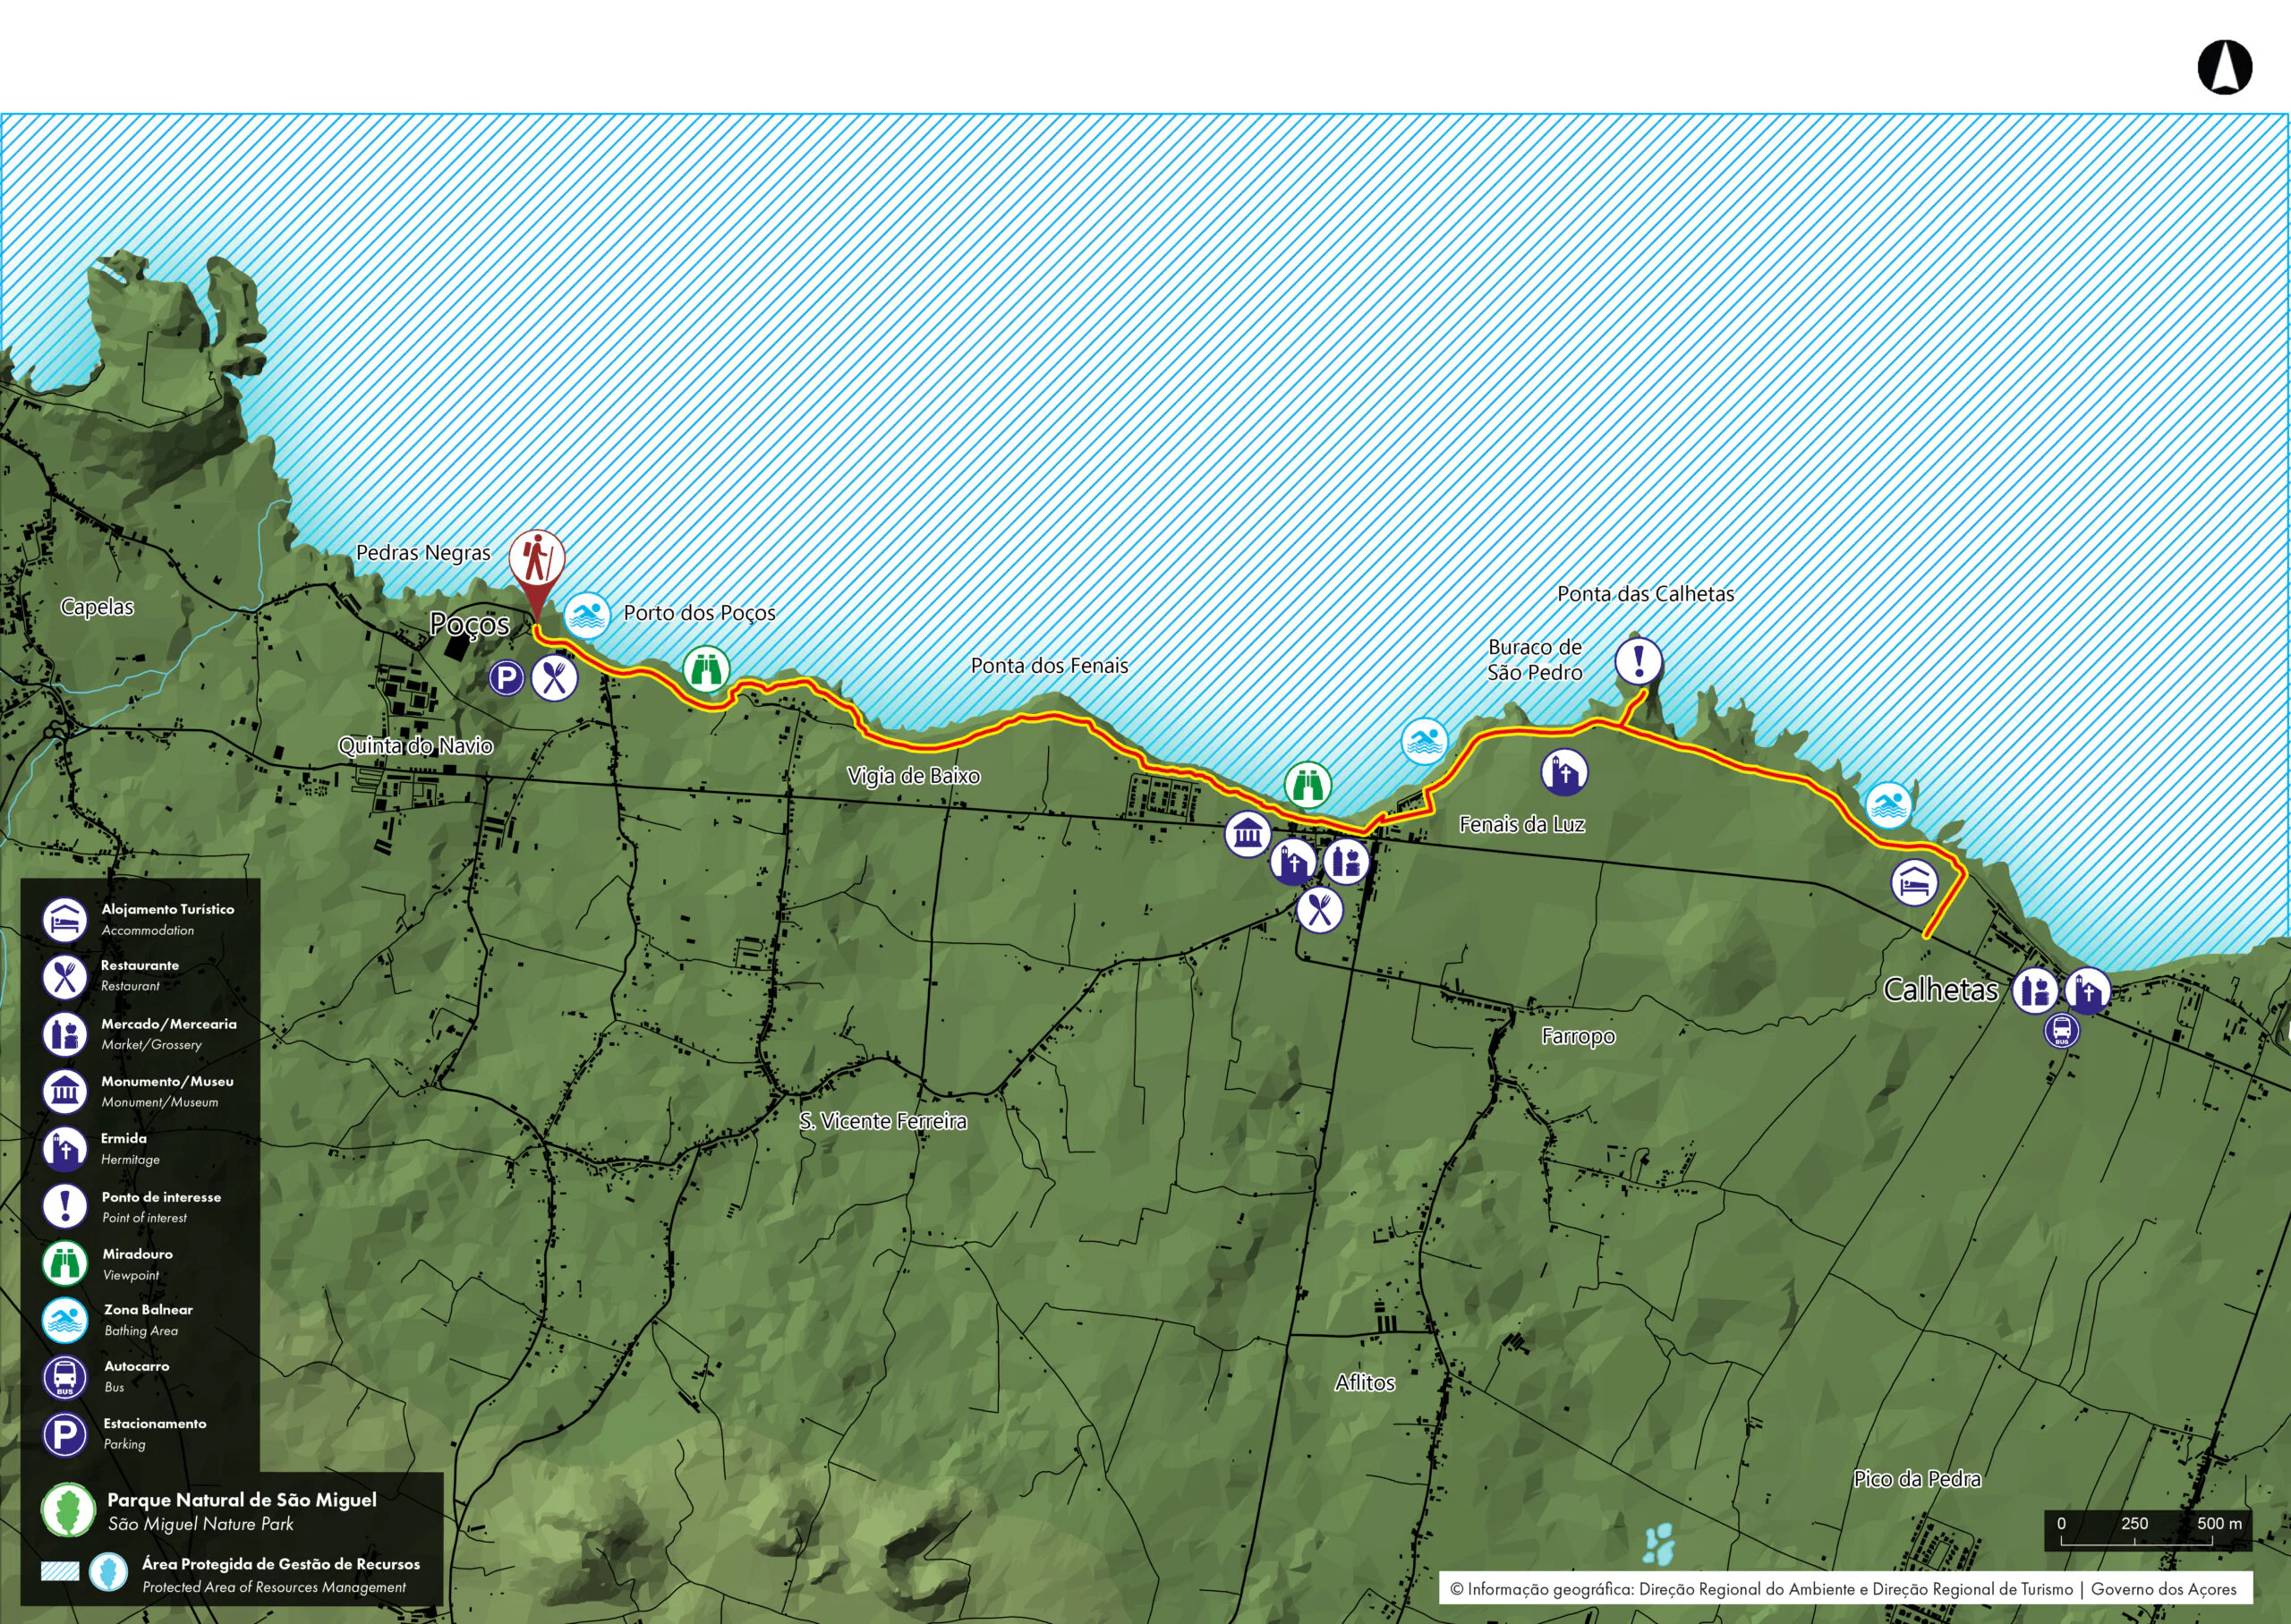This screenshot has width=2291, height=1624.
Task: Click the parking icon beside Poços
Action: click(506, 679)
